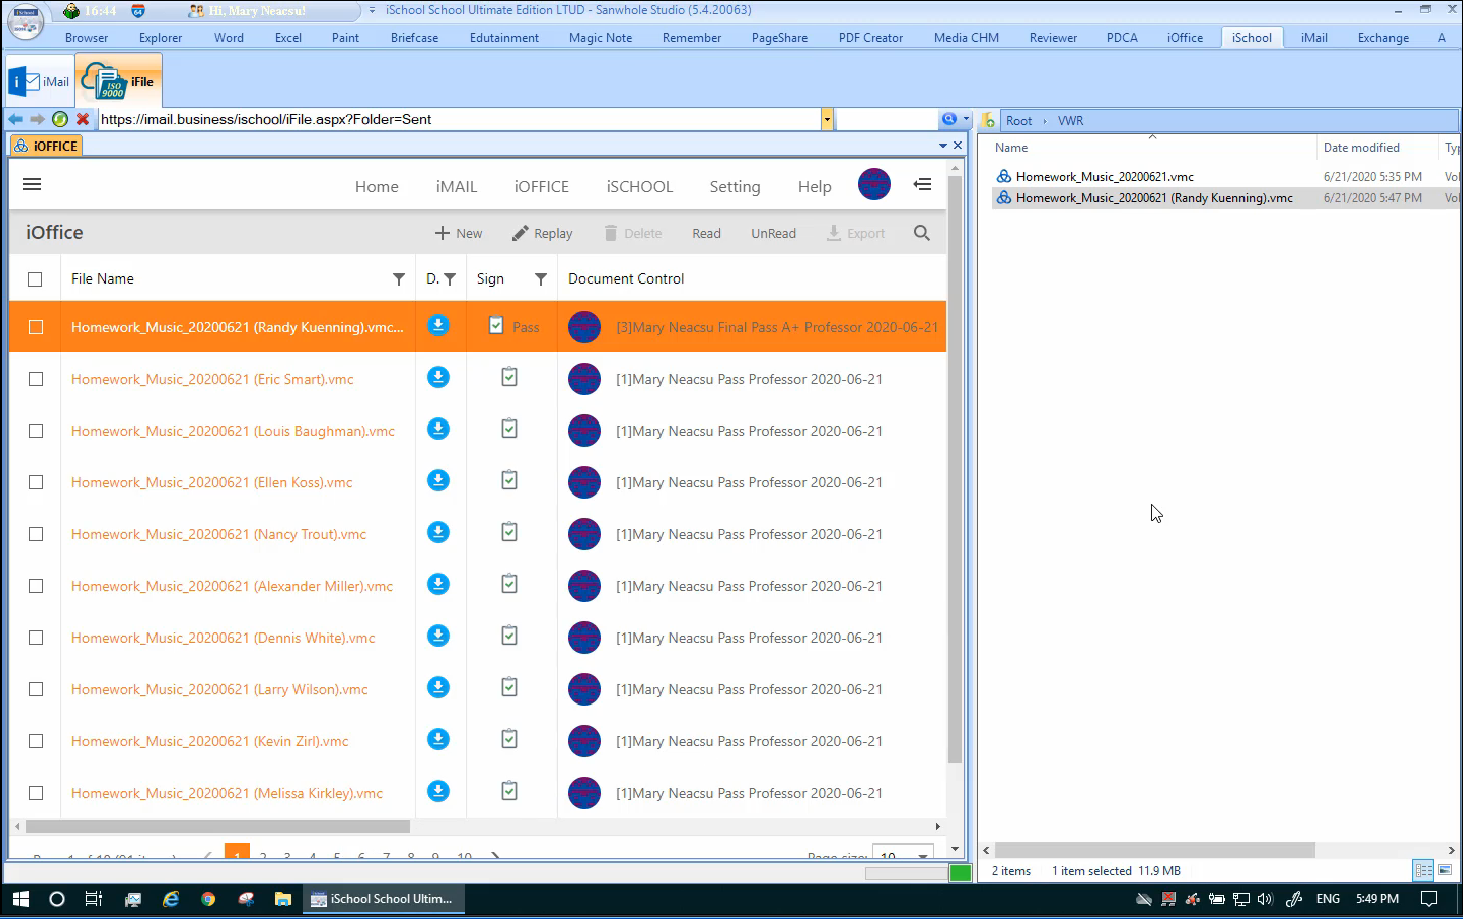
Task: Check the box for Larry Wilson row
Action: tap(36, 689)
